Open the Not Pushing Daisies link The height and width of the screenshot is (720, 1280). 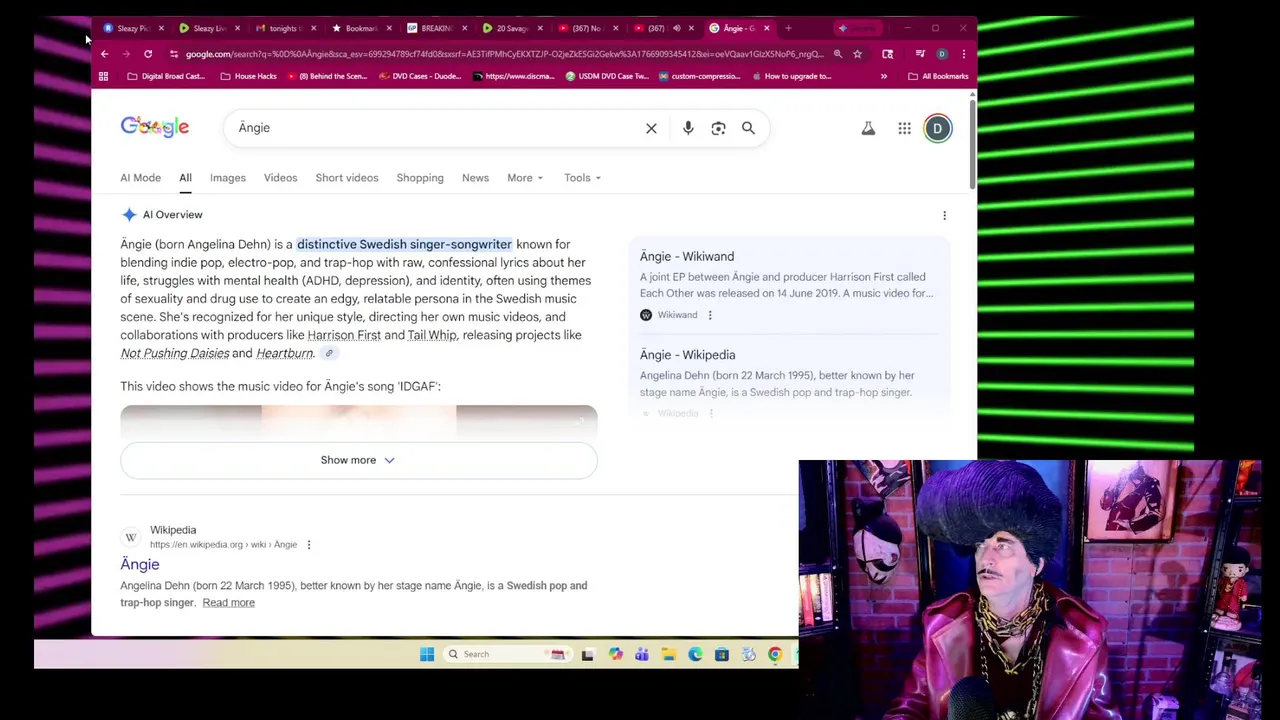(175, 353)
